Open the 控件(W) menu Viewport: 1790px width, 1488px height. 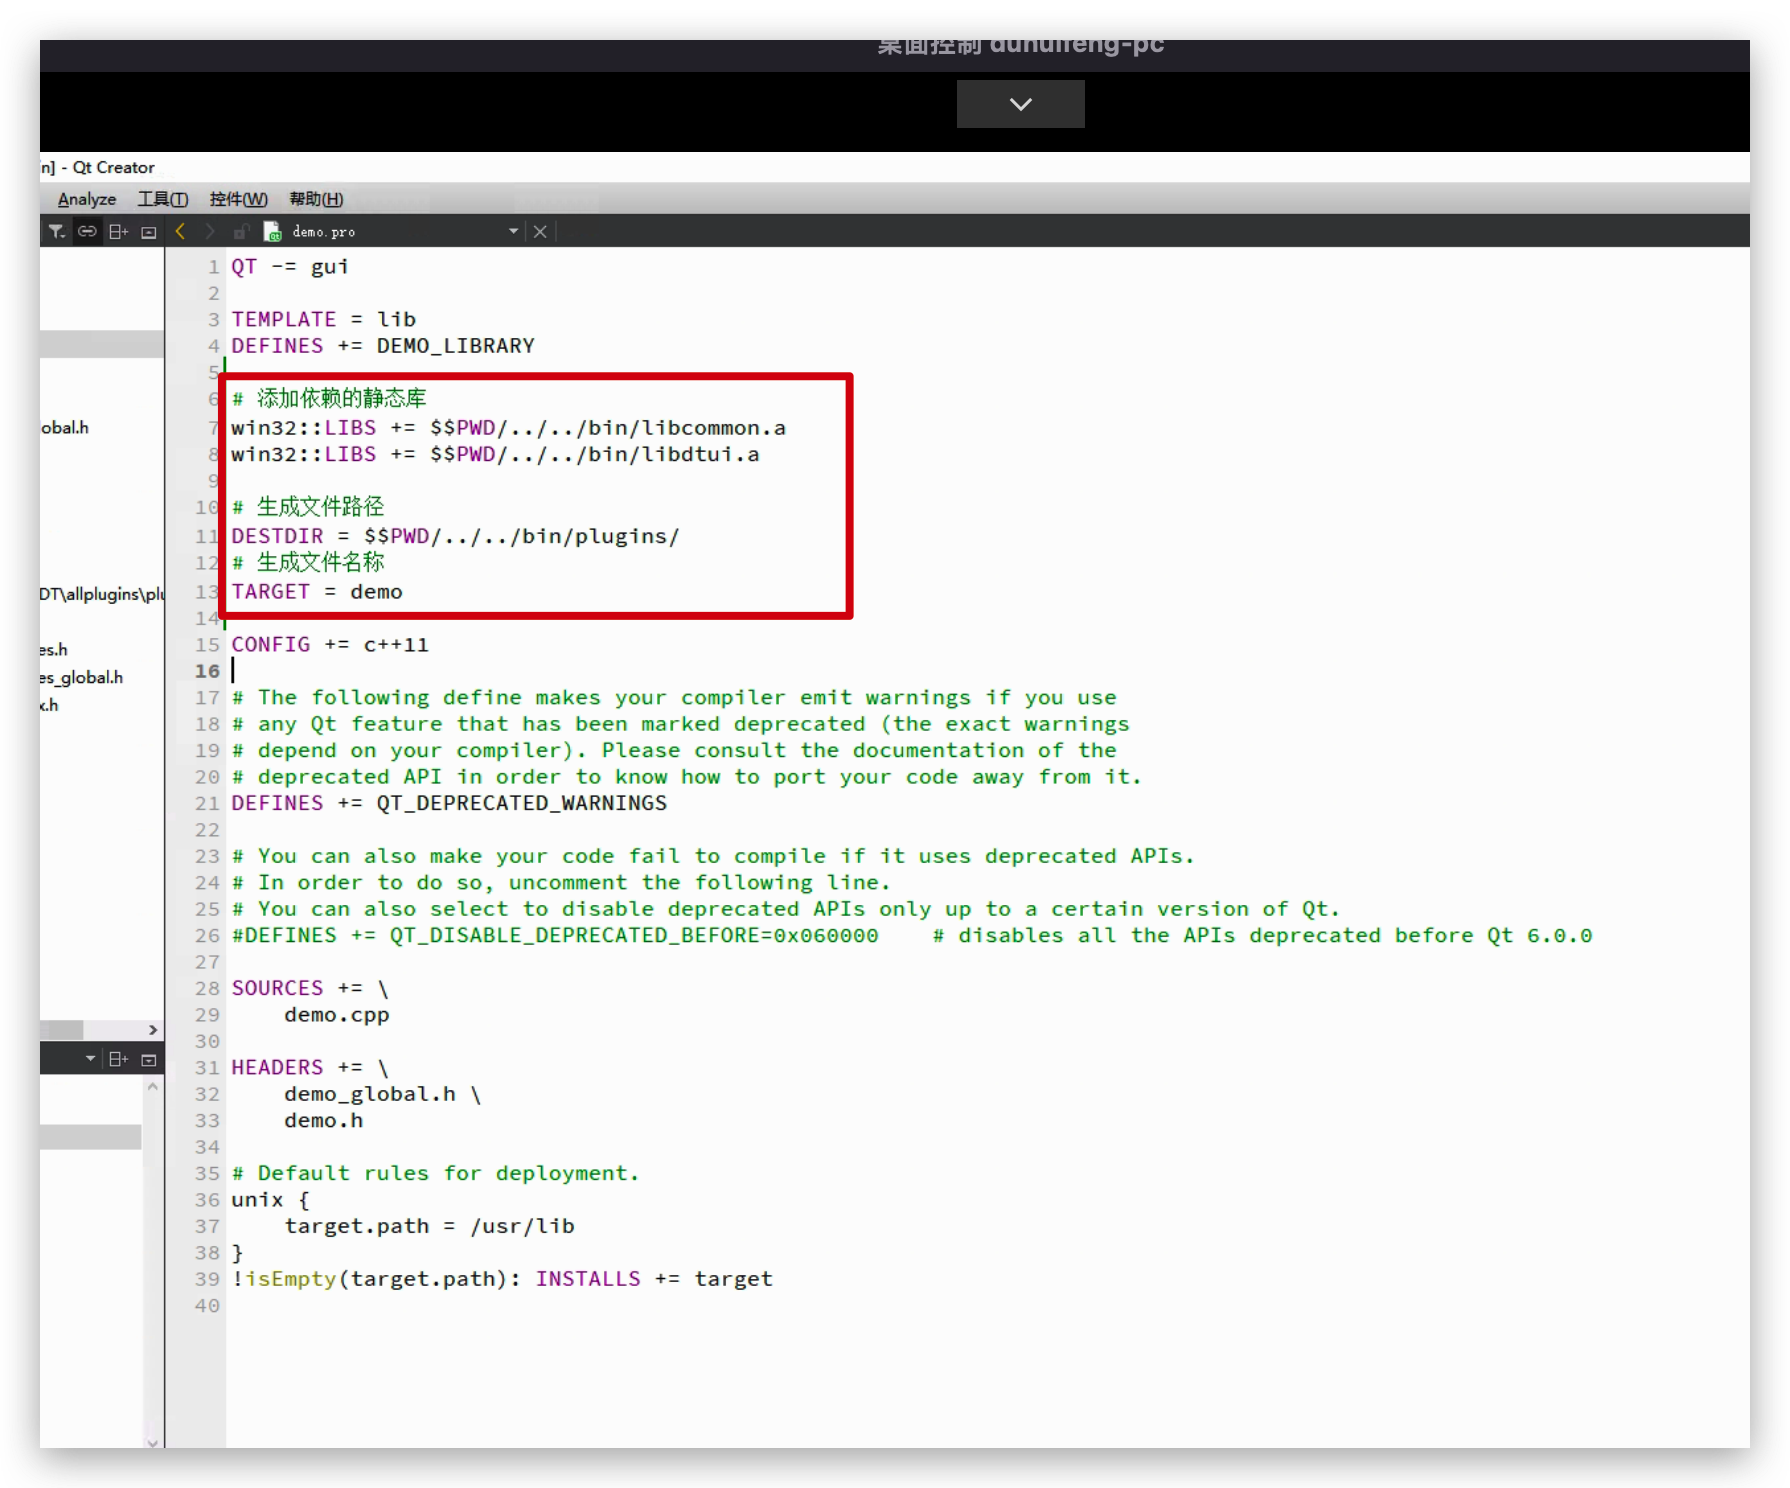pyautogui.click(x=238, y=199)
